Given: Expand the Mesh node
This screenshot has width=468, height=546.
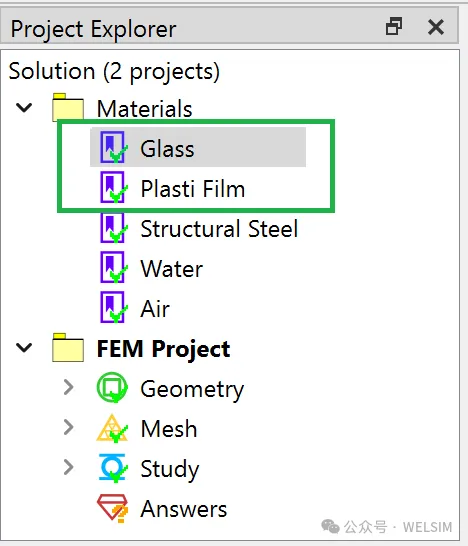Looking at the screenshot, I should point(69,427).
